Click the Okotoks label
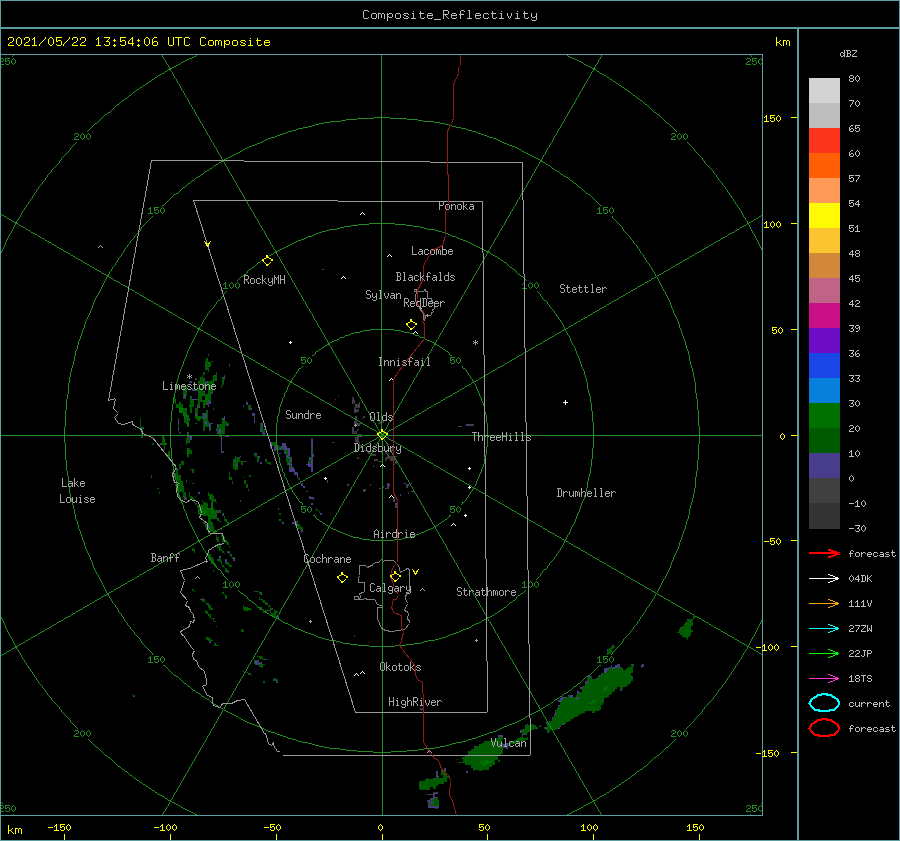Viewport: 900px width, 841px height. (400, 666)
